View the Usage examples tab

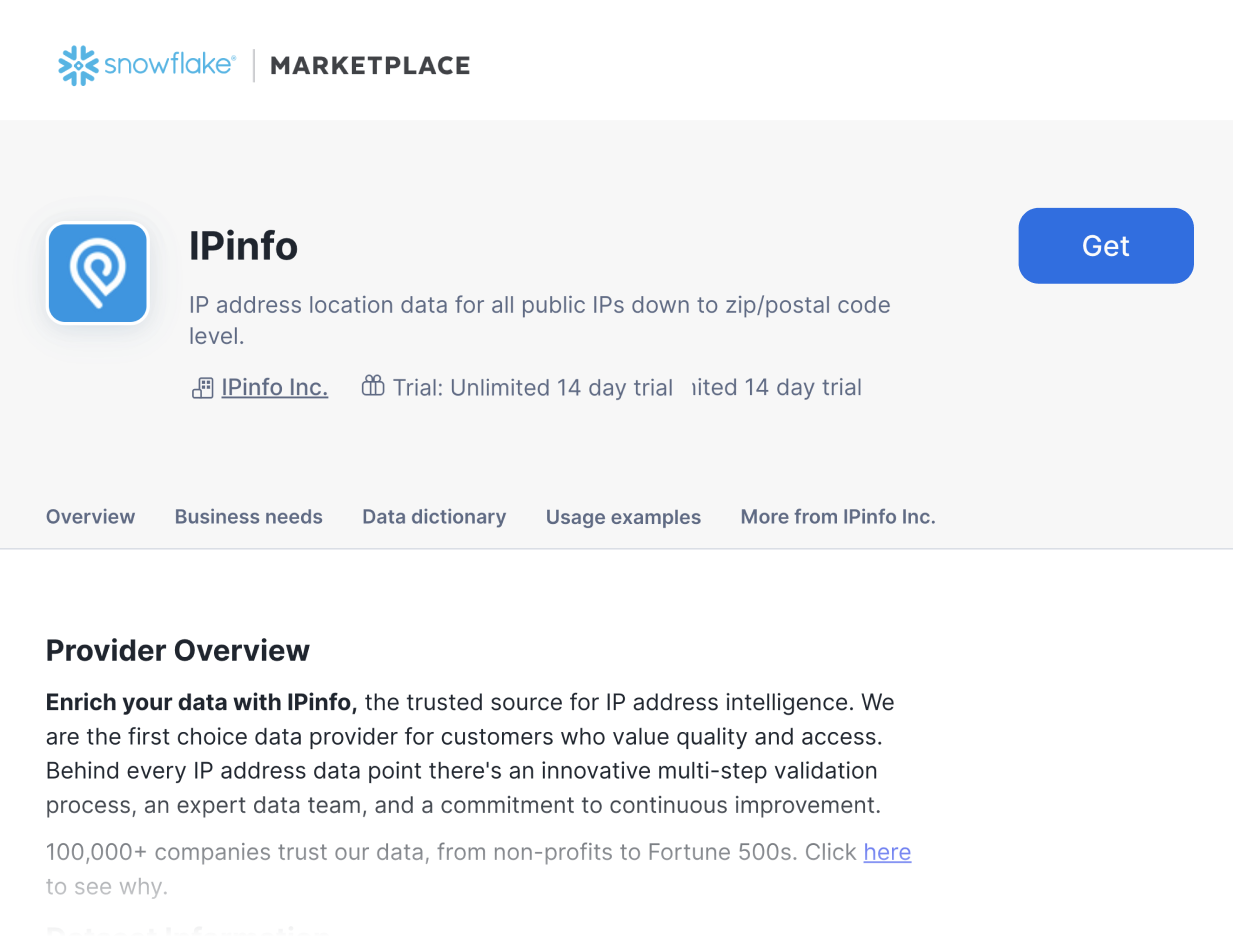623,517
